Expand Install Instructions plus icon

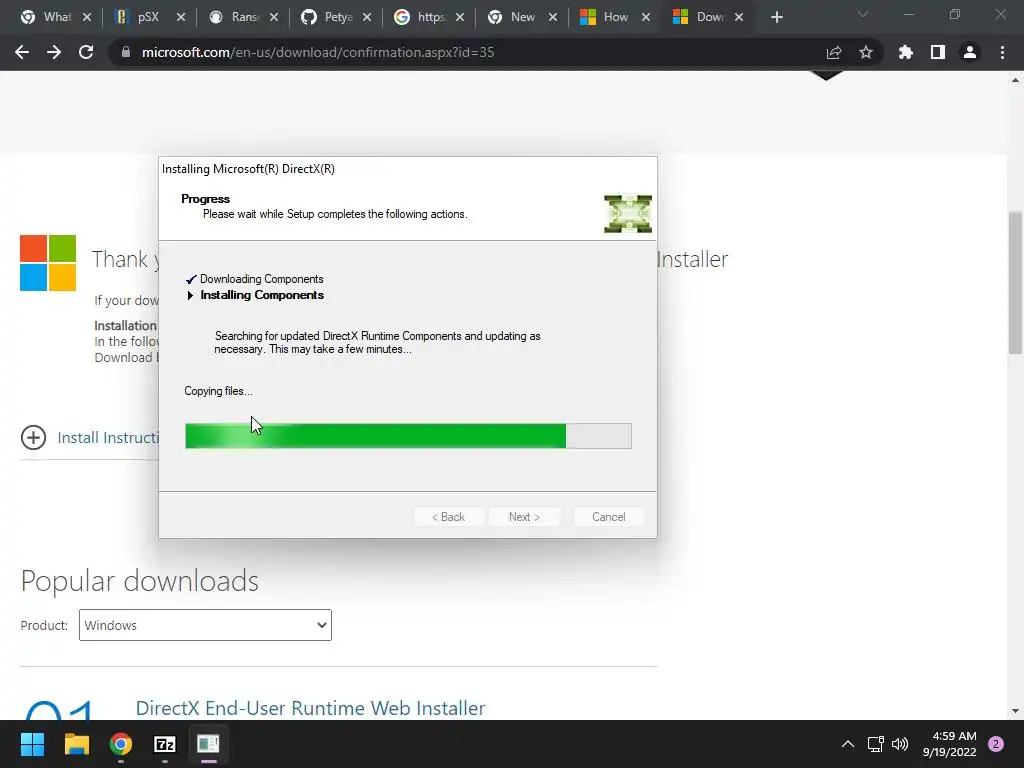(33, 438)
